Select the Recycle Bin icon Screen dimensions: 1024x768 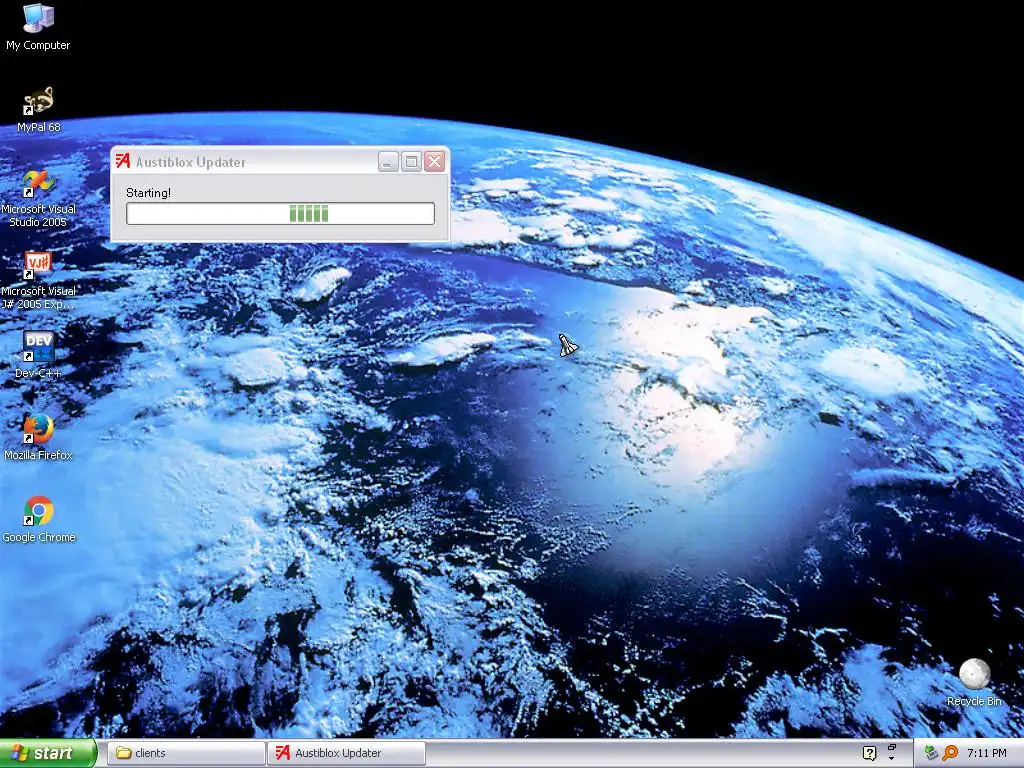pyautogui.click(x=974, y=682)
